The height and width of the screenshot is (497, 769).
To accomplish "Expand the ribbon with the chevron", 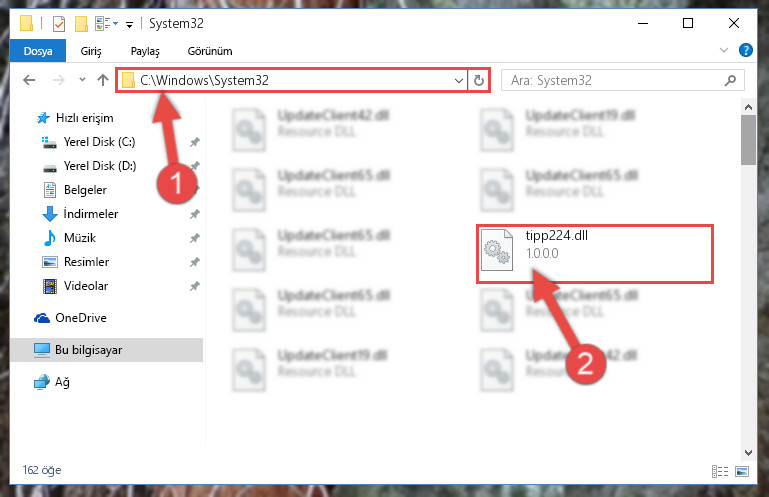I will (x=723, y=50).
